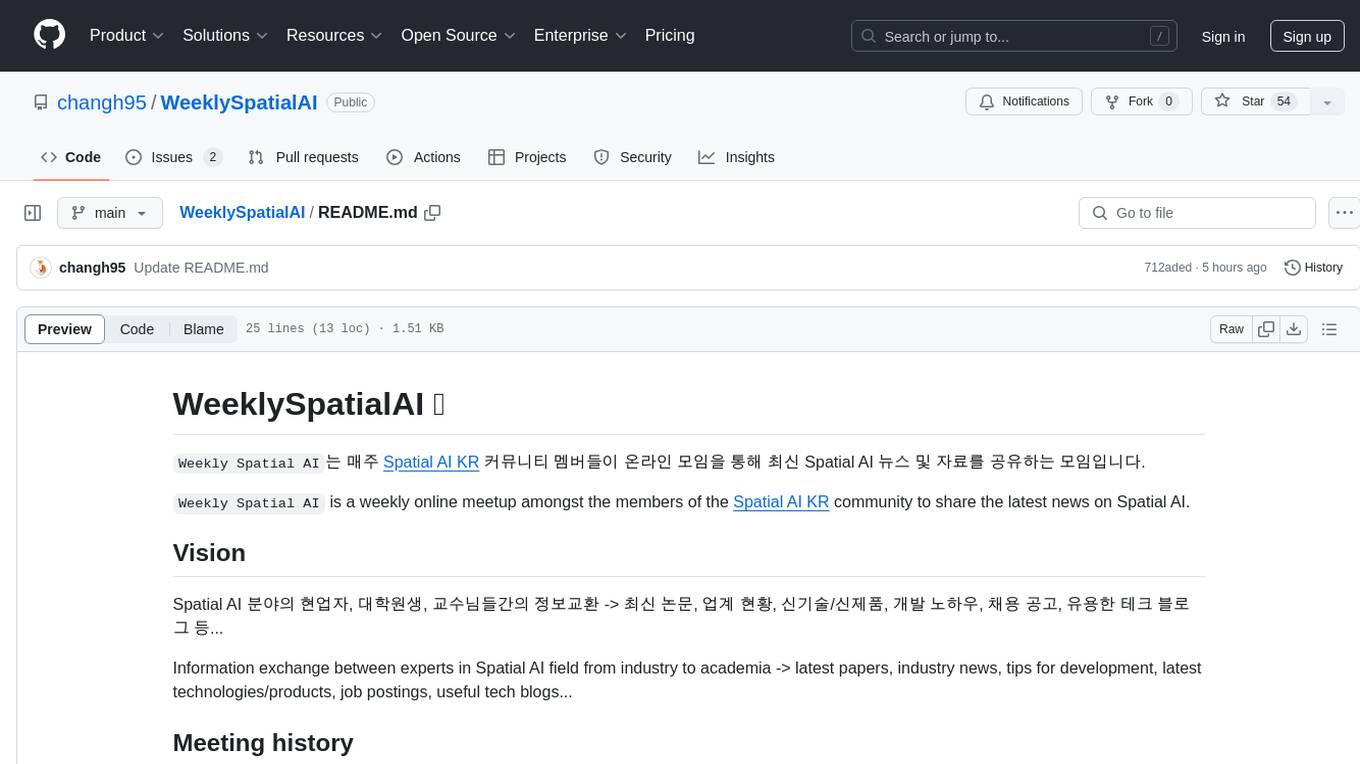Click the '25 lines (13 loc) · 1.51 KB' text
This screenshot has height=764, width=1360.
(x=344, y=329)
